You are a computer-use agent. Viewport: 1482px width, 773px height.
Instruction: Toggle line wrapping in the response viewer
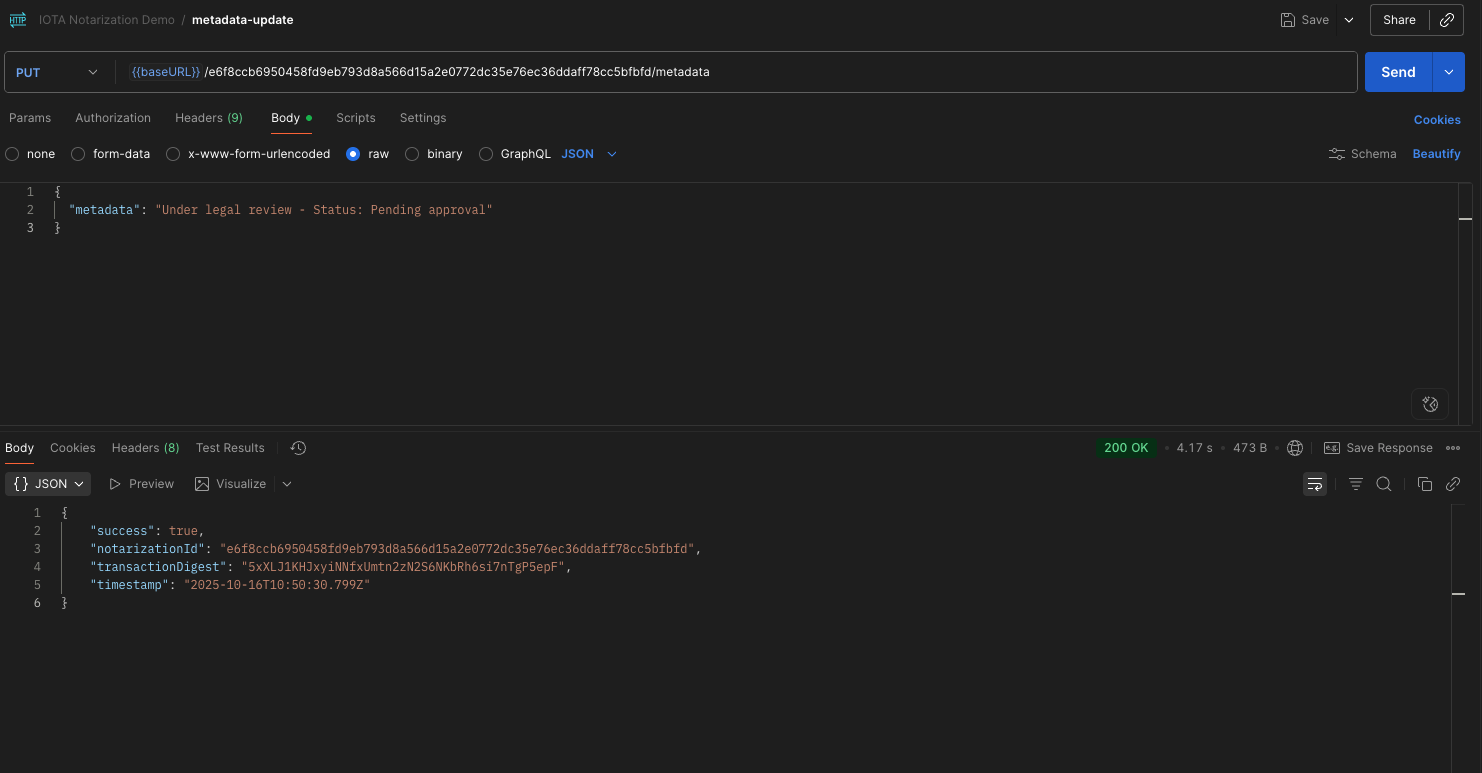point(1314,484)
